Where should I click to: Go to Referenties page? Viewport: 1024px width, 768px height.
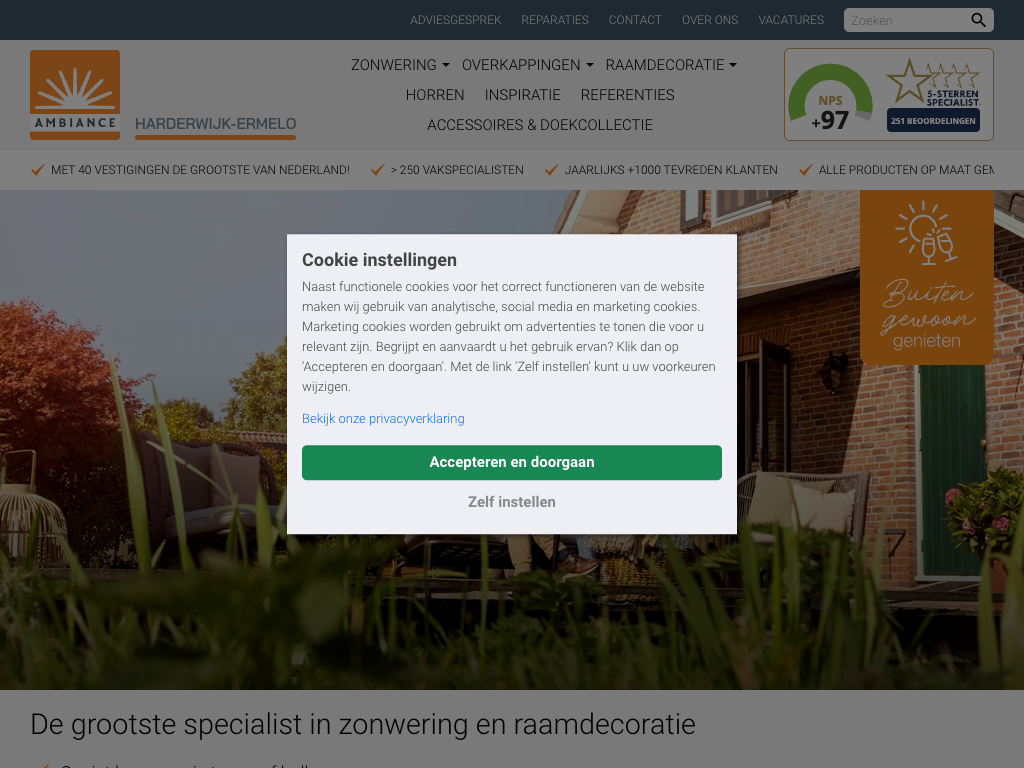pyautogui.click(x=628, y=95)
